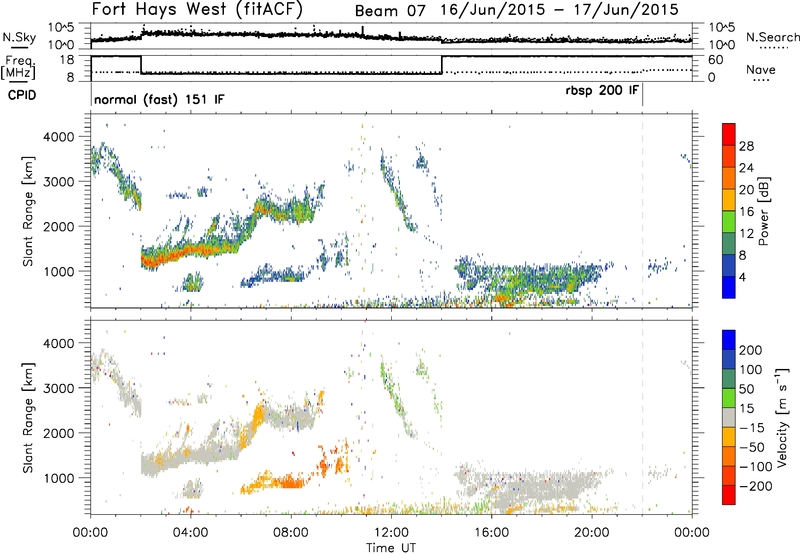Click the 'Freq. [MHz]' axis label

point(18,67)
